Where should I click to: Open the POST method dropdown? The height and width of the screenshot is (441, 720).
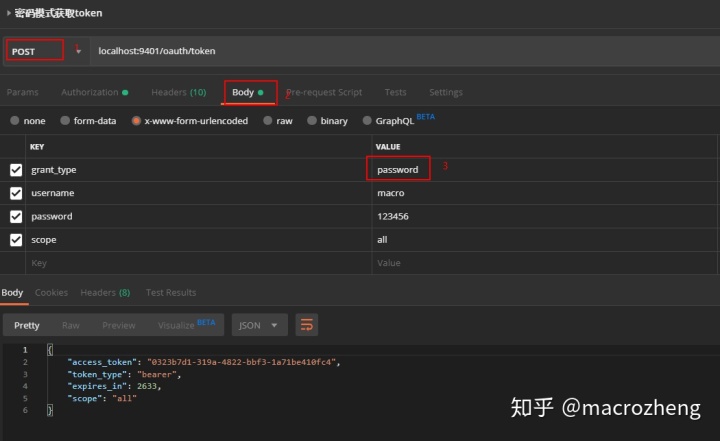[x=45, y=51]
